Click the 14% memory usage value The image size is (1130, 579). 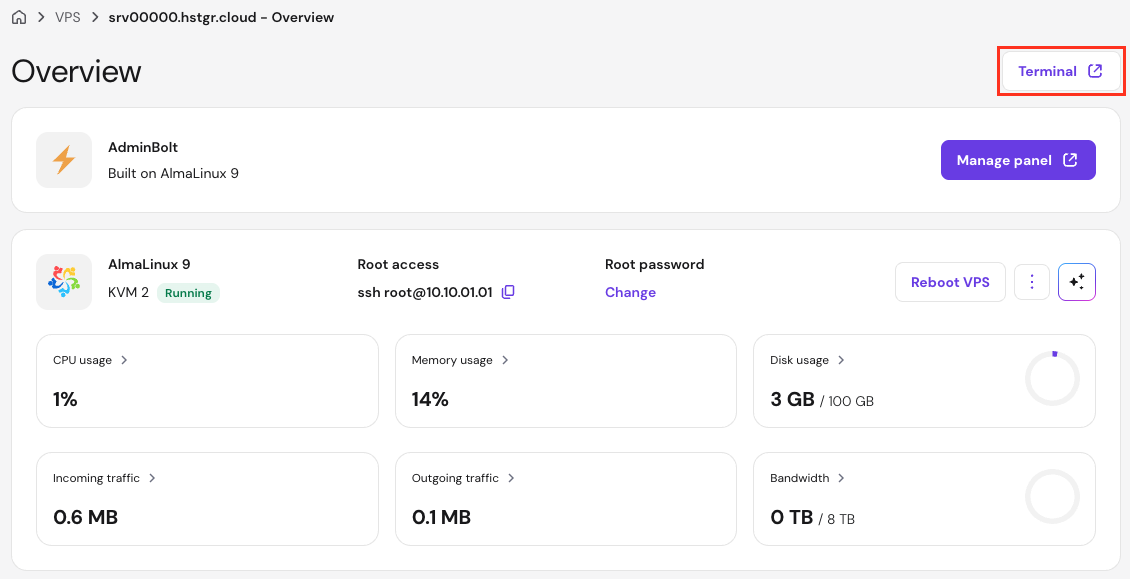pos(430,399)
